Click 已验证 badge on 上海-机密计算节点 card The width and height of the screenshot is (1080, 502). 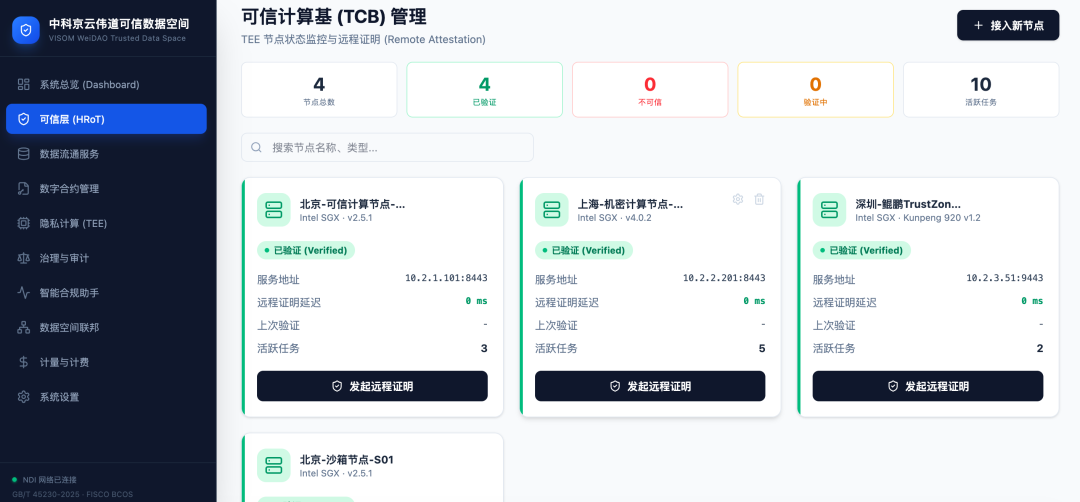pyautogui.click(x=583, y=250)
